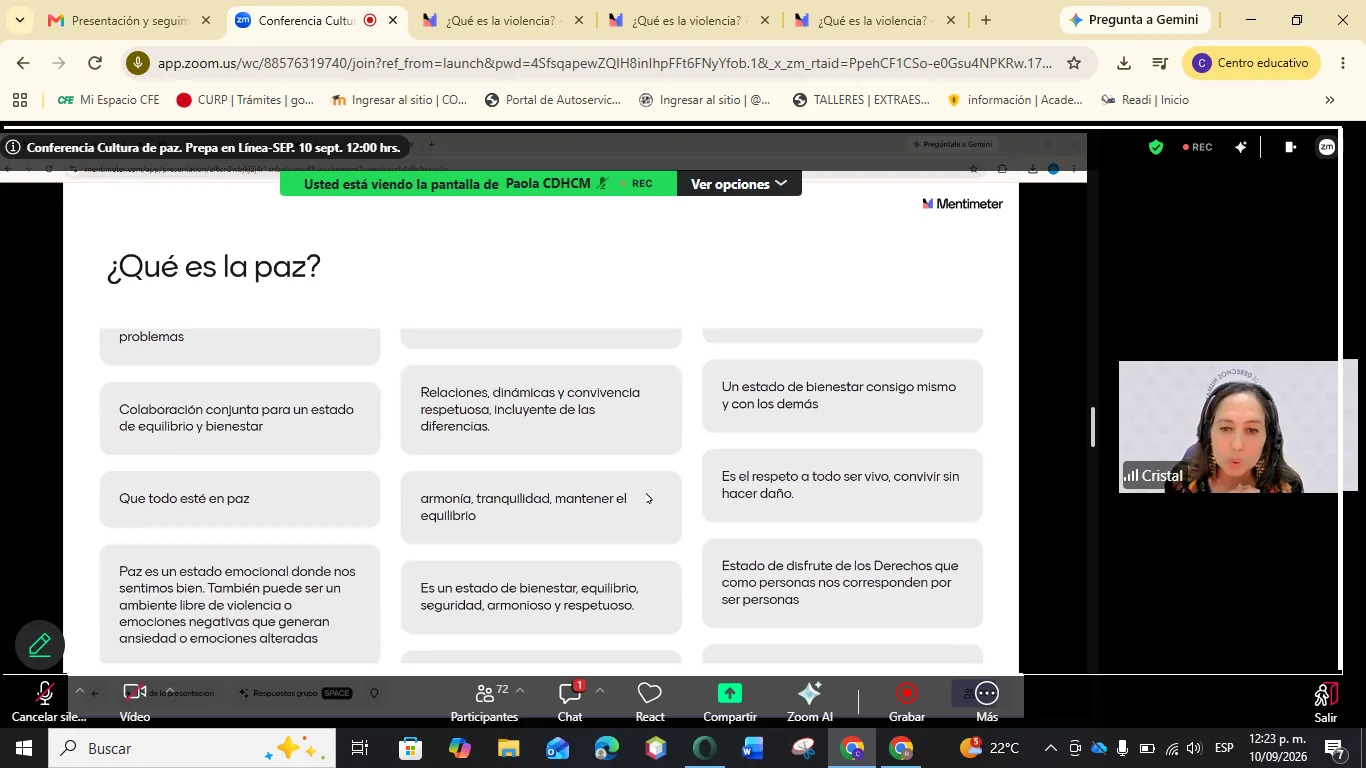This screenshot has width=1366, height=768.
Task: Expand the participants options chevron
Action: click(x=520, y=691)
